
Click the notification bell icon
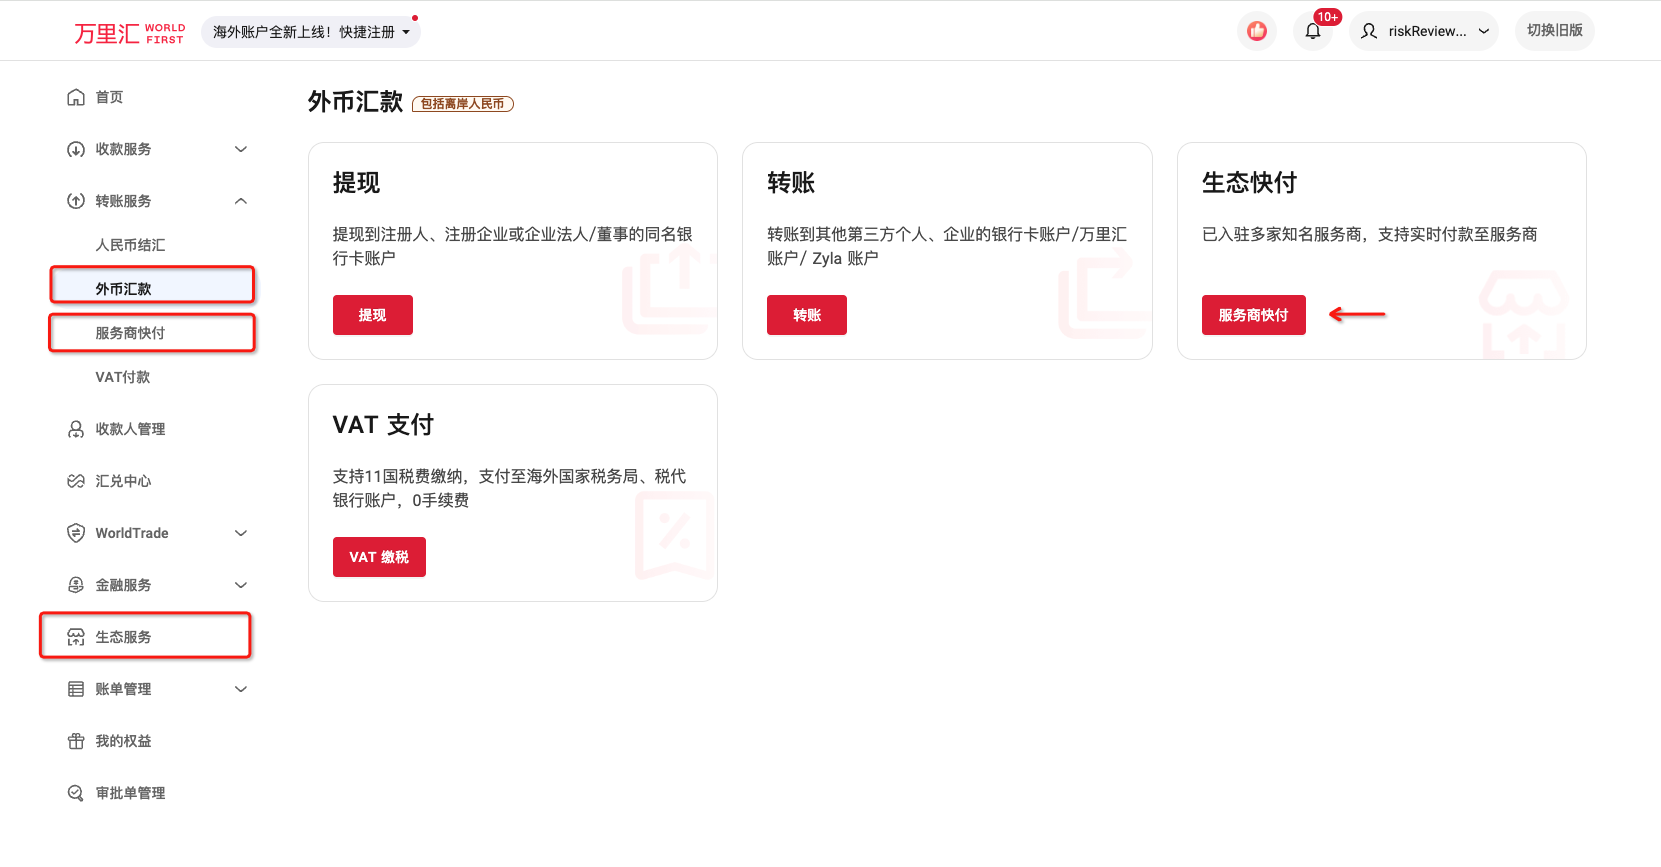click(1312, 31)
